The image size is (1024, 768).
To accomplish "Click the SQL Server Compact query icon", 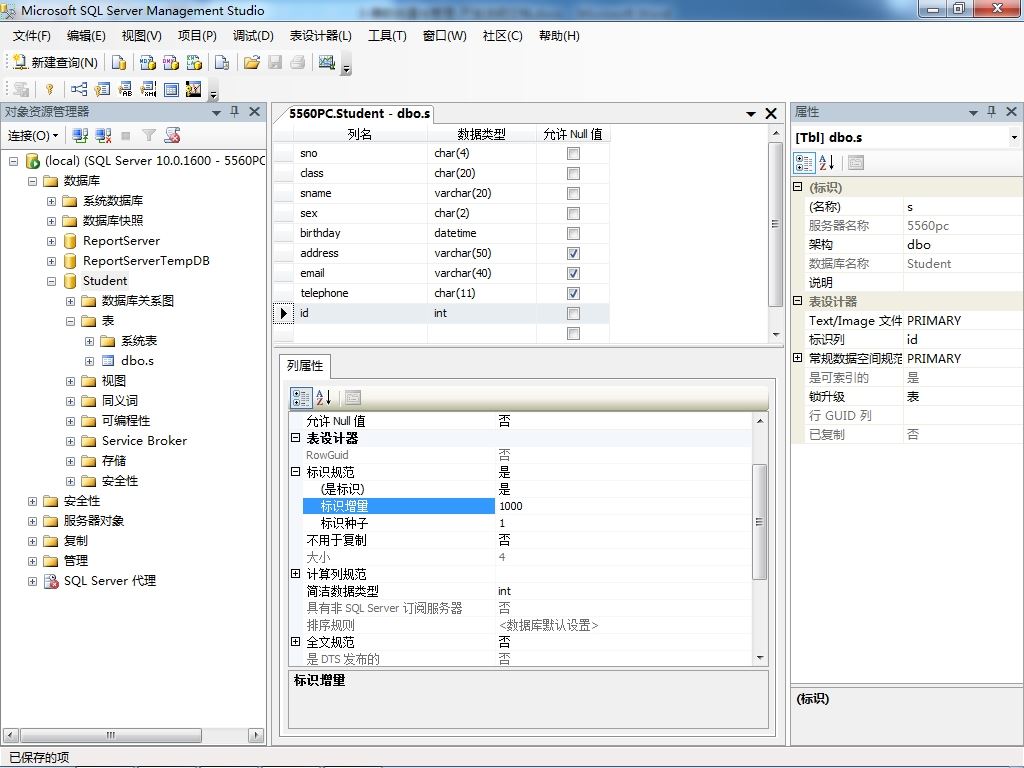I will [x=222, y=63].
